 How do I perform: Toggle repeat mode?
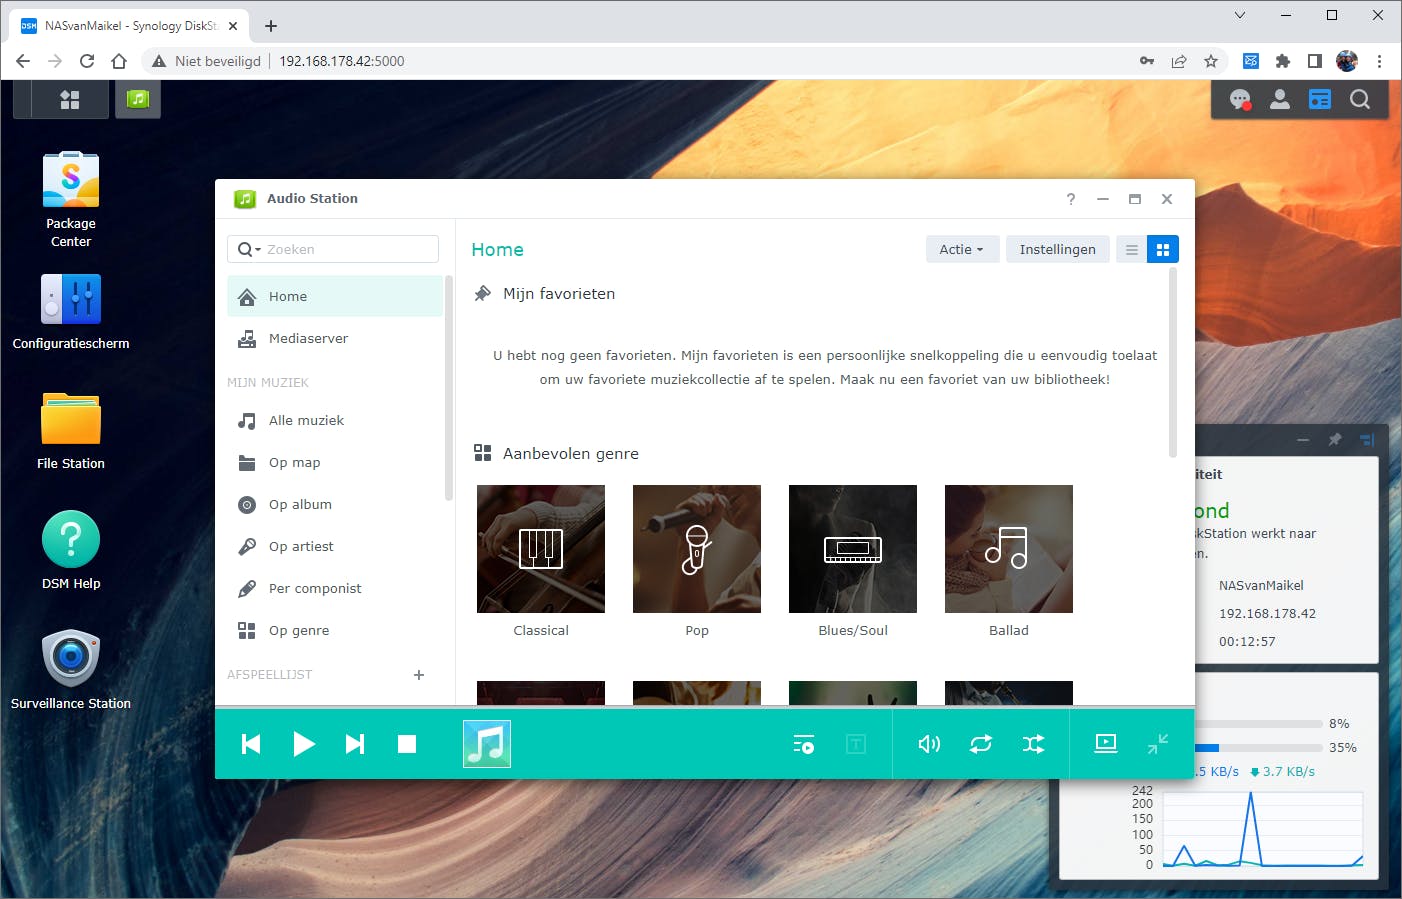[x=981, y=744]
